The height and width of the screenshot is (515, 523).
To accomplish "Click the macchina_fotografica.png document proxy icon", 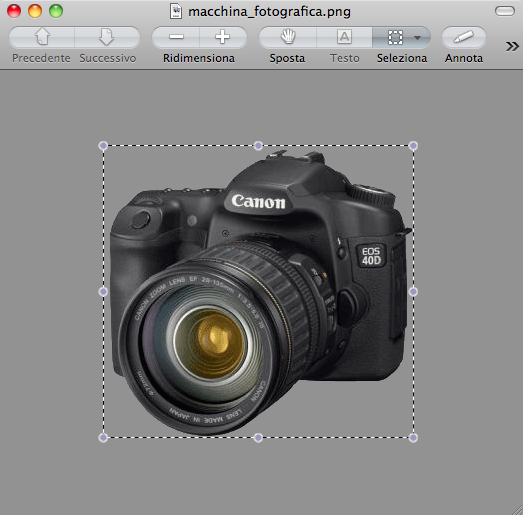I will 176,11.
